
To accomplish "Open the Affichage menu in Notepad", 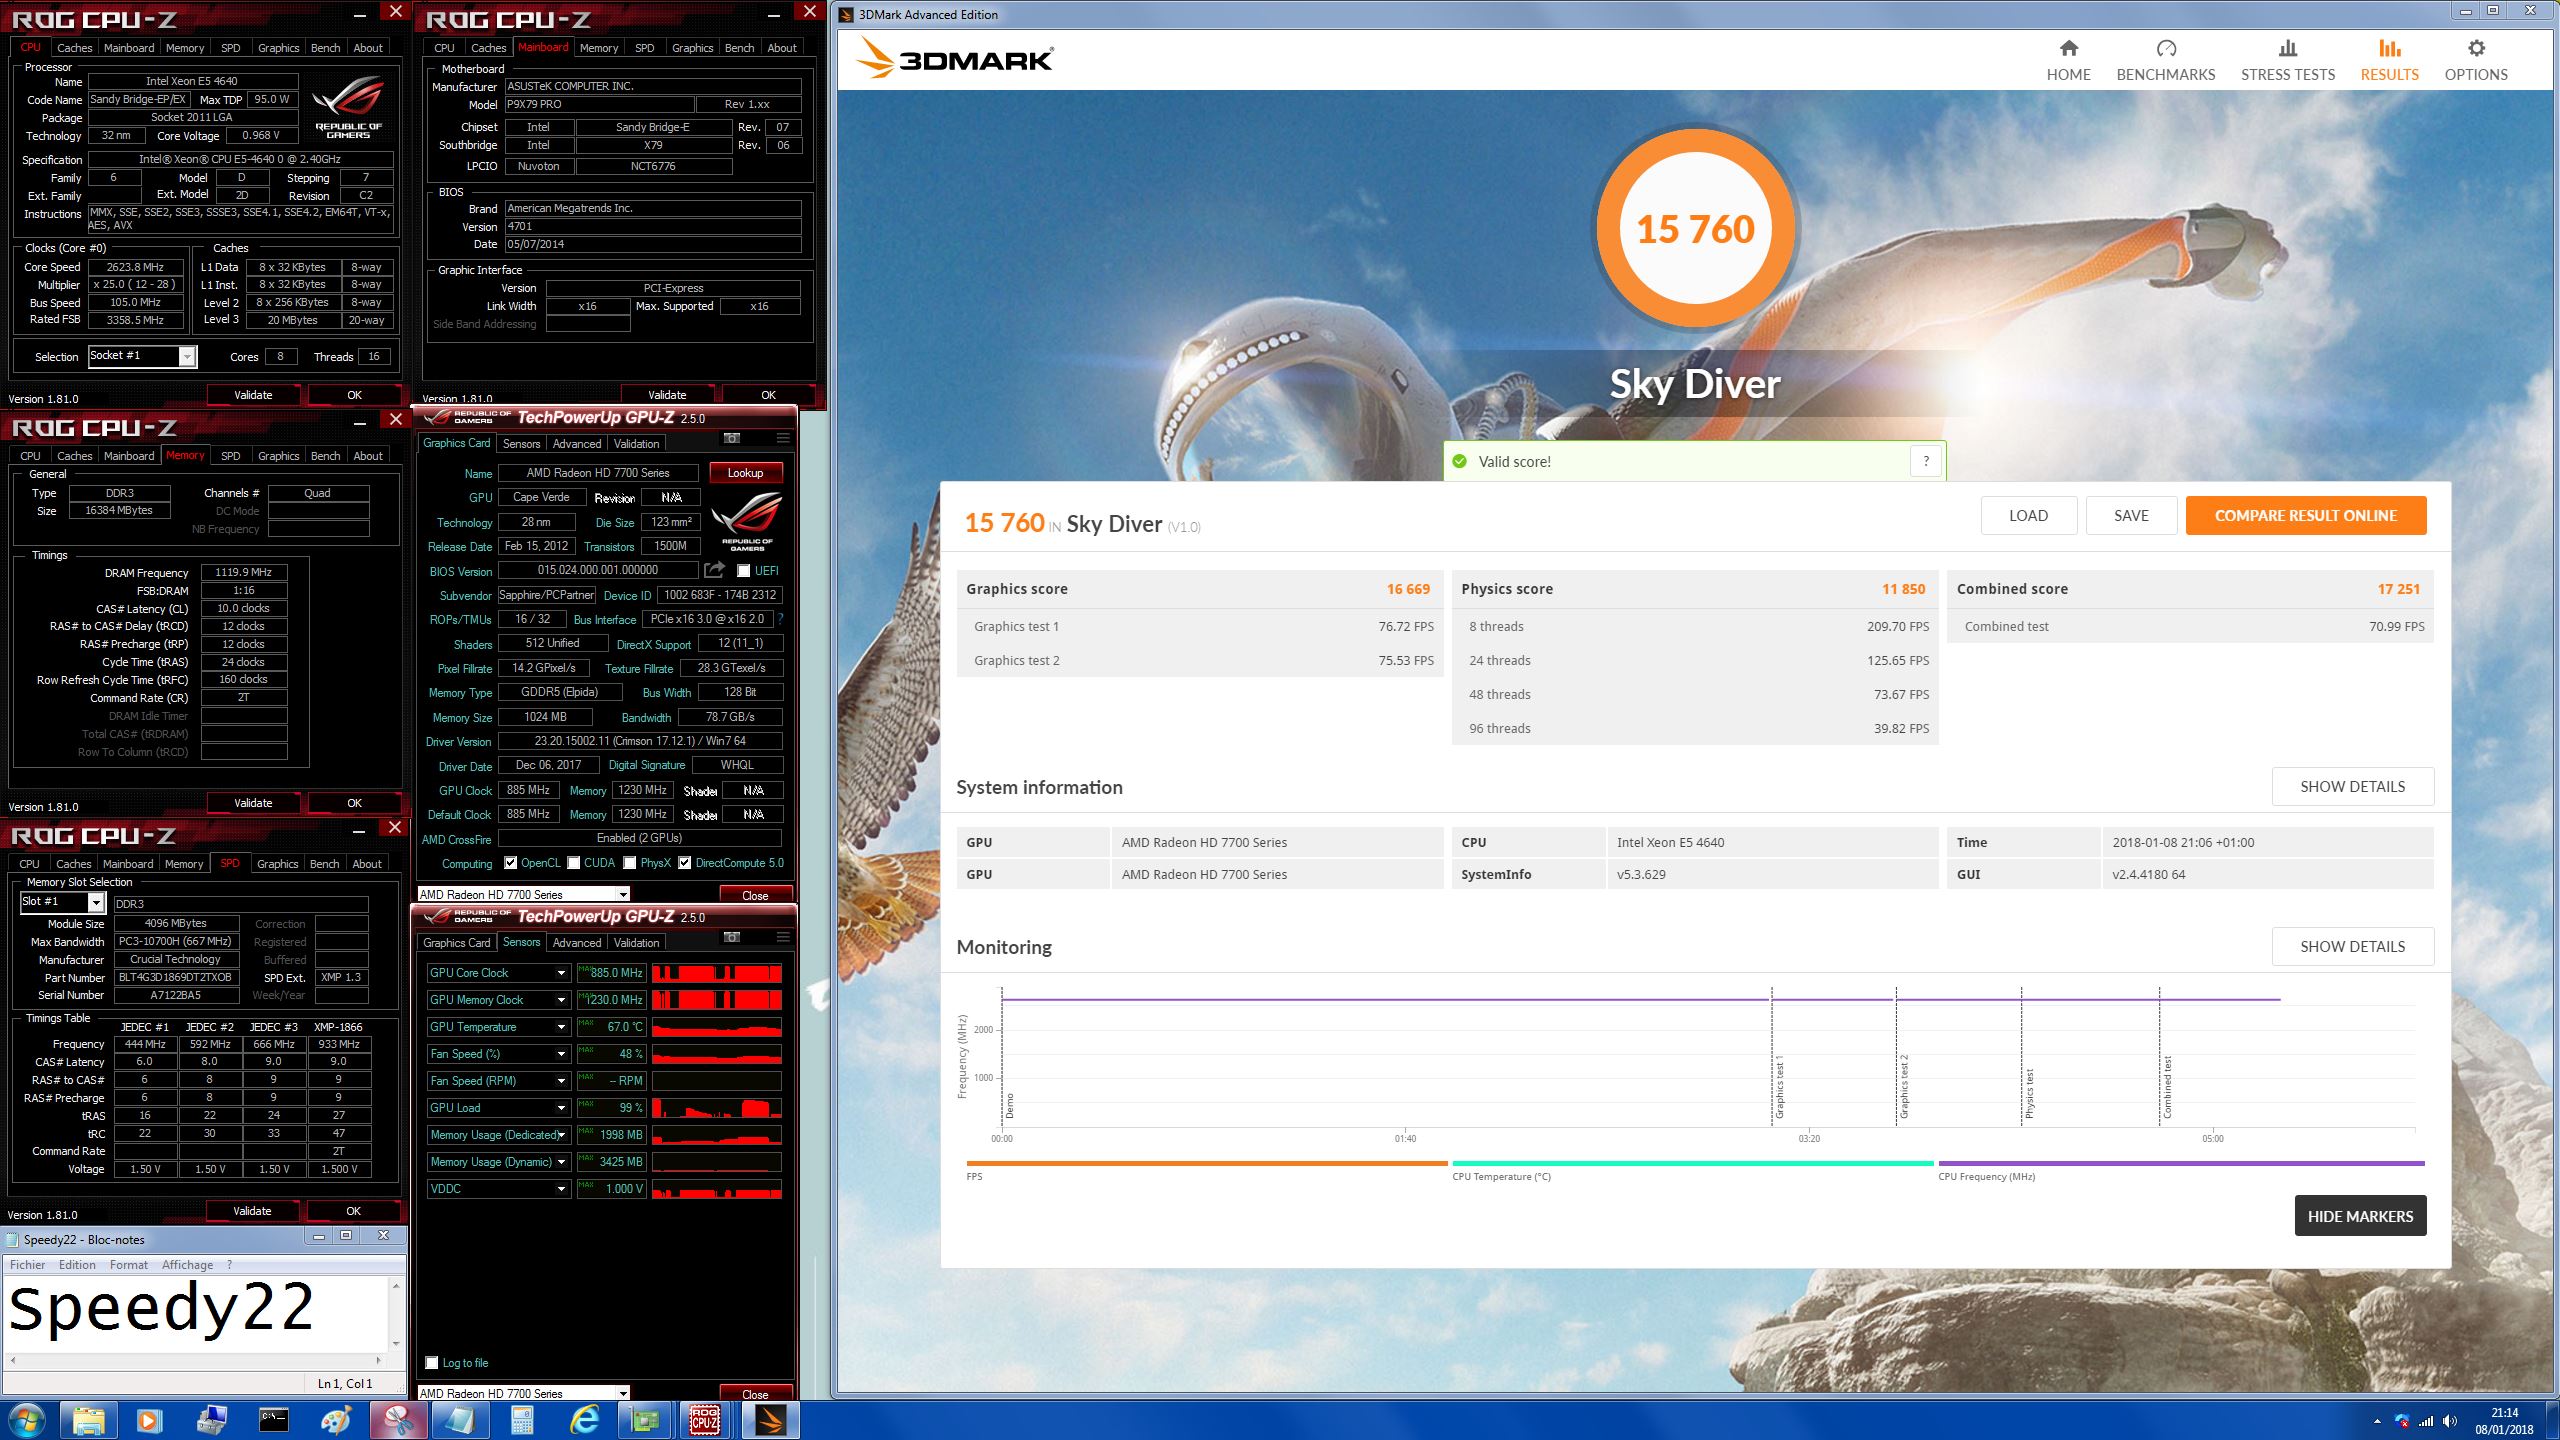I will click(x=187, y=1265).
